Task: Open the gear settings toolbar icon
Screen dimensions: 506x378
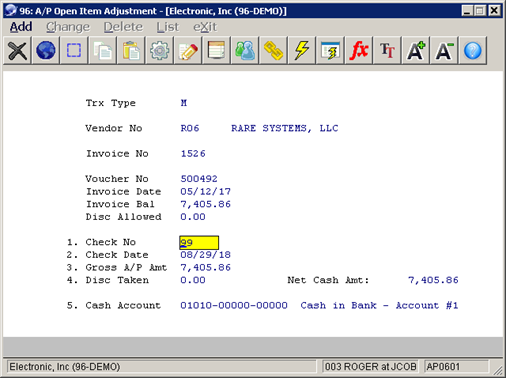Action: point(159,51)
